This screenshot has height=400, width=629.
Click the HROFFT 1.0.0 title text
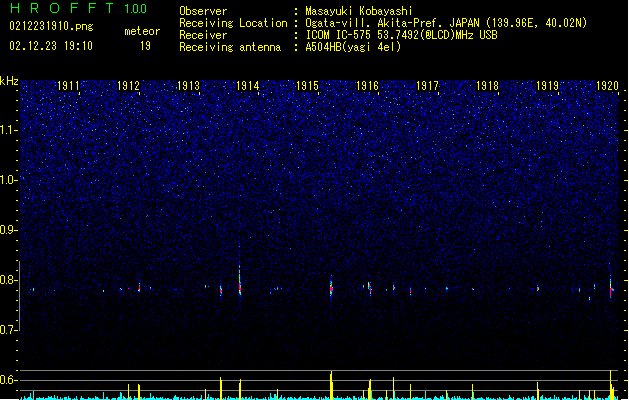[x=78, y=8]
